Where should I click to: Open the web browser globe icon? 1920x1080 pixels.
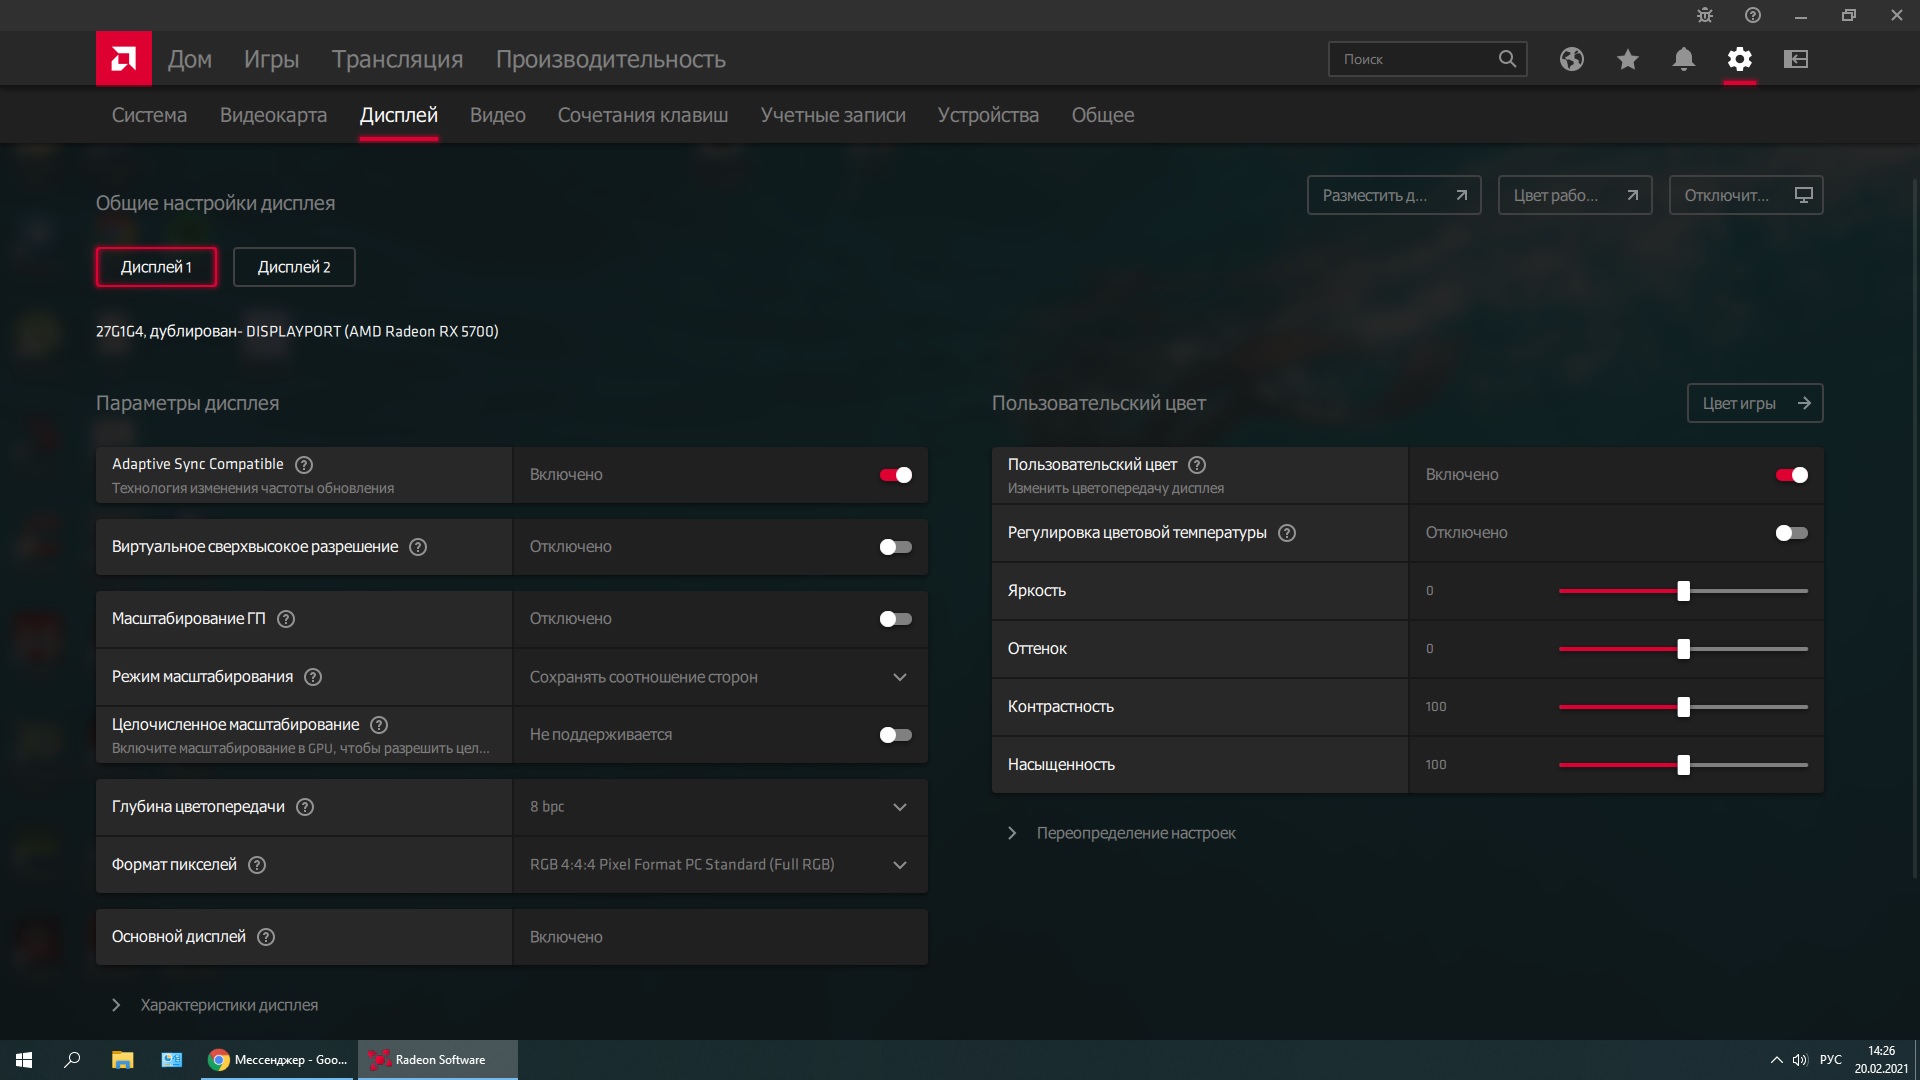1571,59
